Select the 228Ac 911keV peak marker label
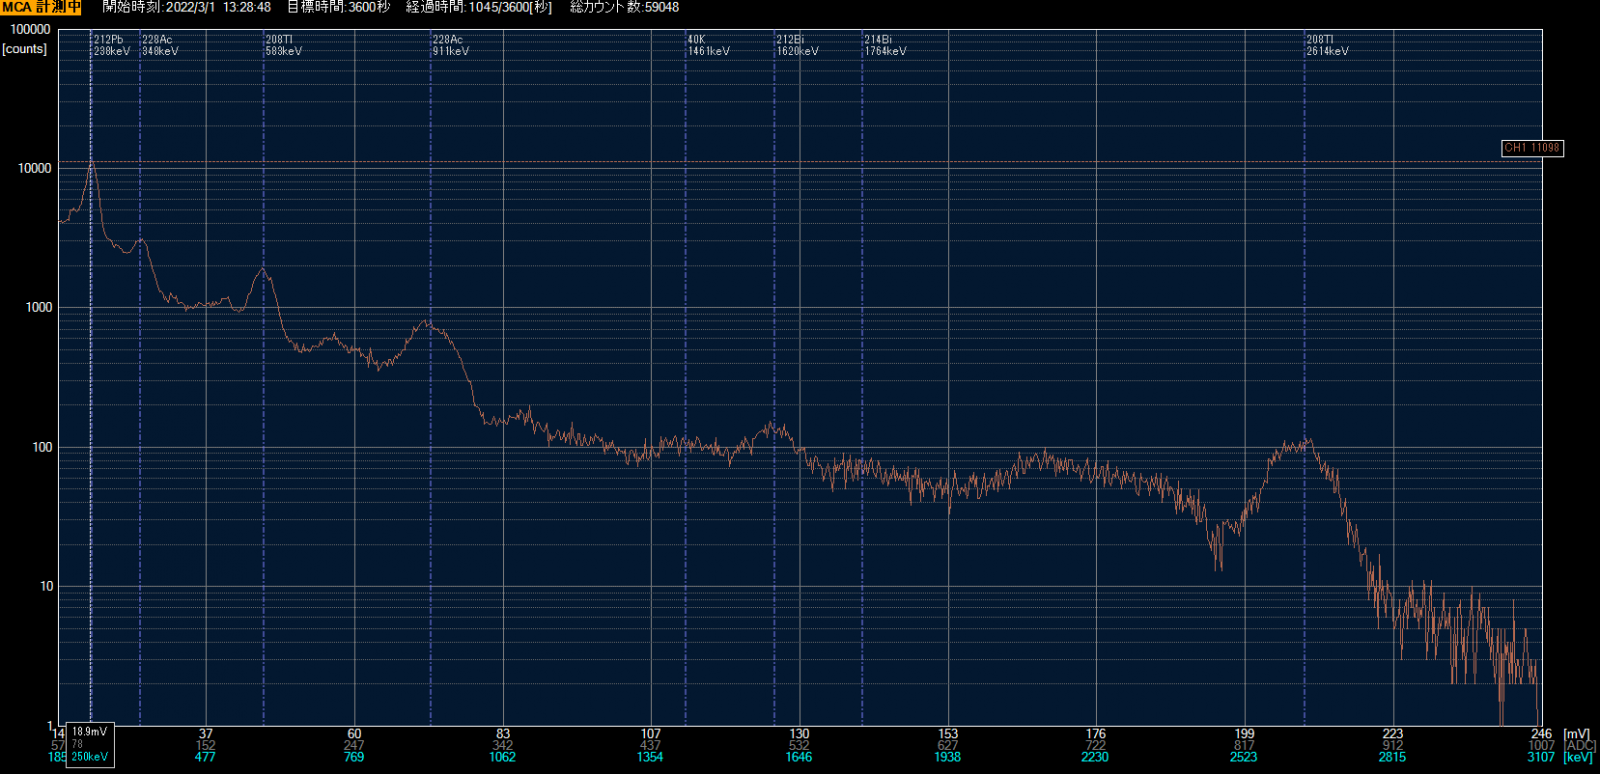This screenshot has width=1600, height=774. tap(450, 46)
